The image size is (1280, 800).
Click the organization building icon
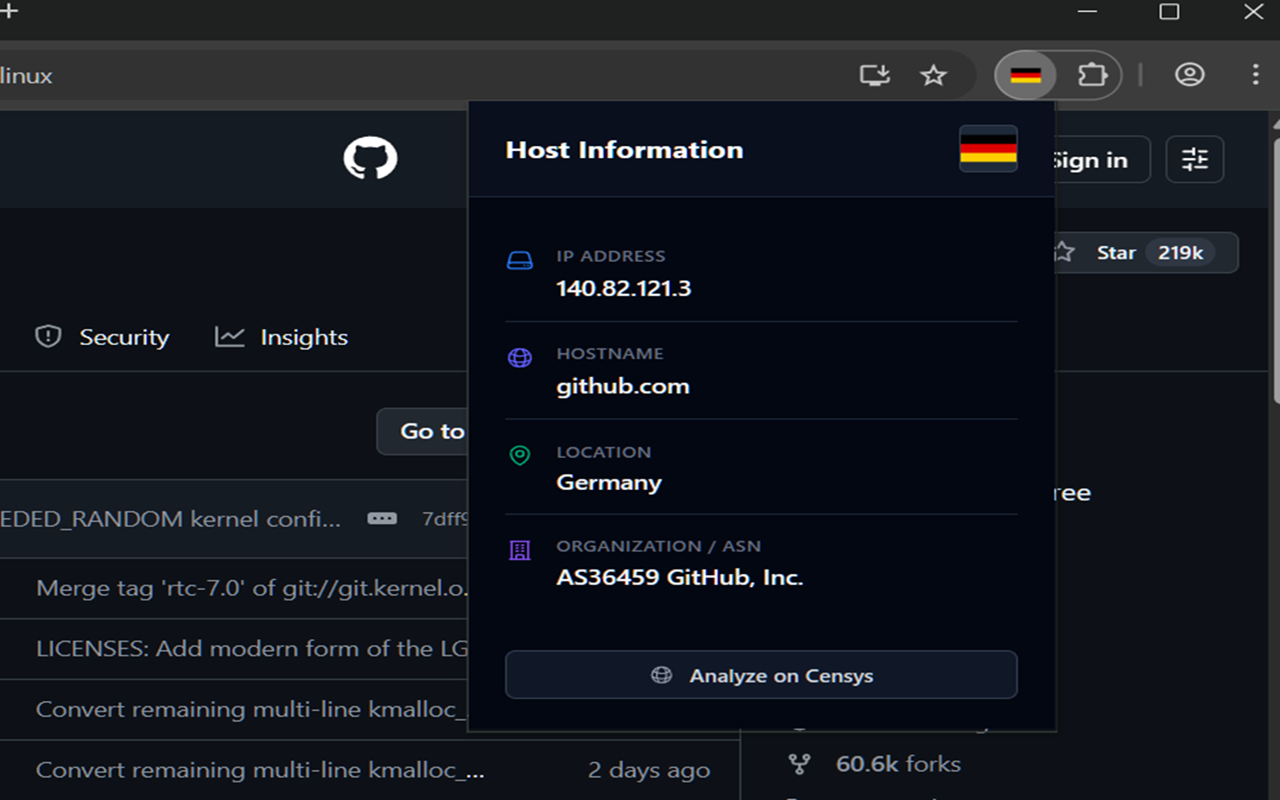pos(520,550)
